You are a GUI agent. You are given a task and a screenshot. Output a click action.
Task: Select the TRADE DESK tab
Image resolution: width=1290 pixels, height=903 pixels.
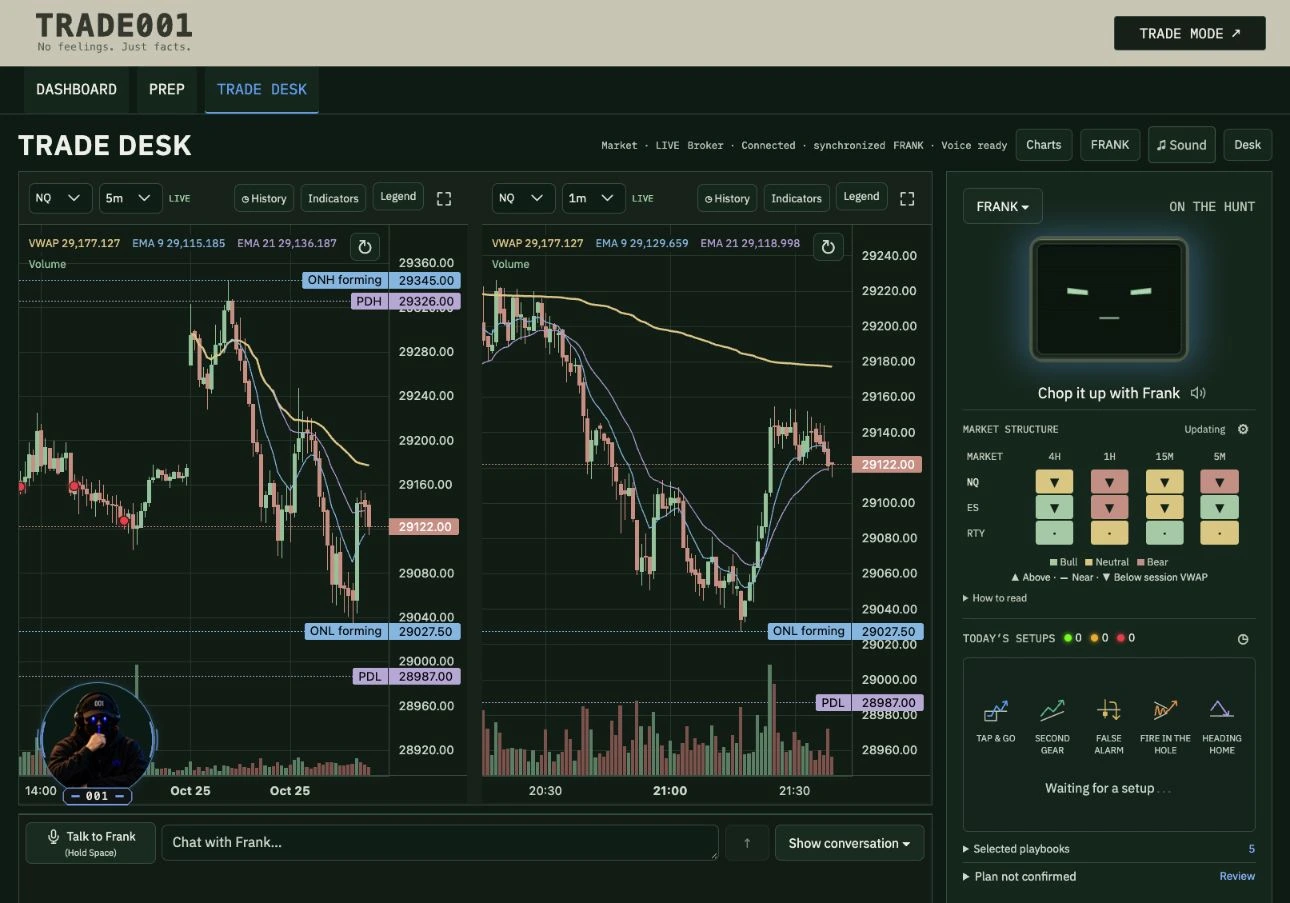point(262,89)
